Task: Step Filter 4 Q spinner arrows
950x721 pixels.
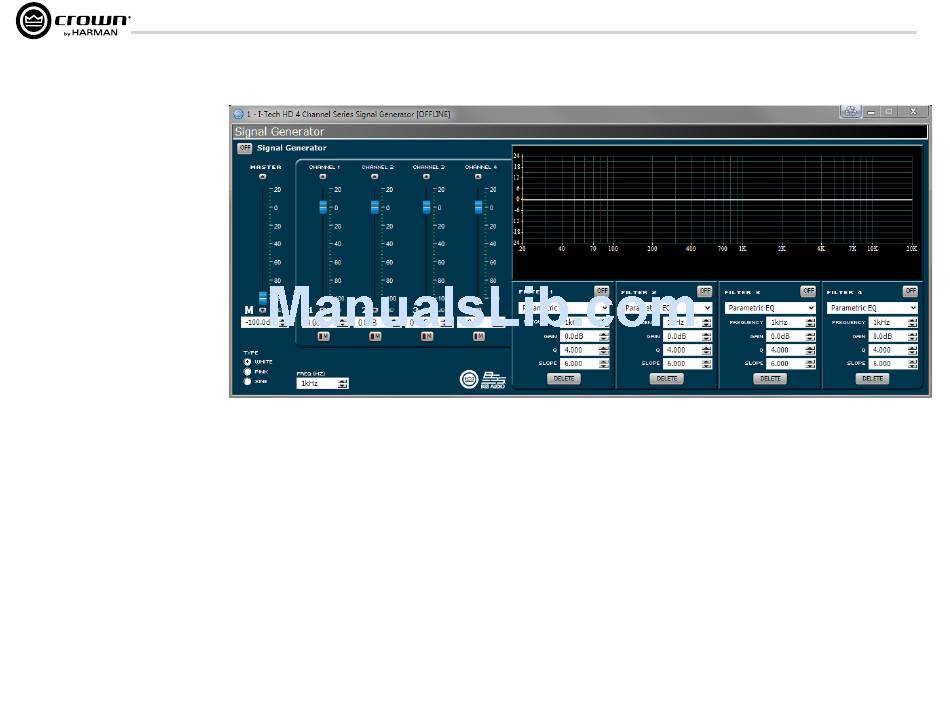Action: click(x=913, y=350)
